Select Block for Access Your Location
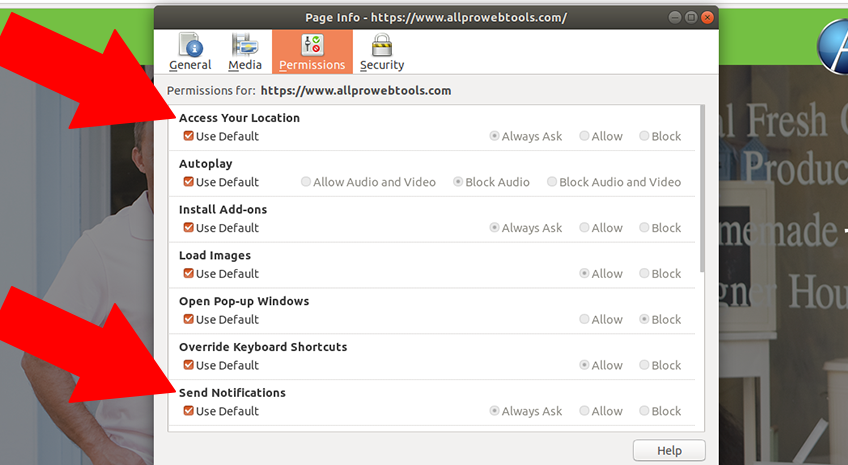Viewport: 848px width, 465px height. point(644,136)
